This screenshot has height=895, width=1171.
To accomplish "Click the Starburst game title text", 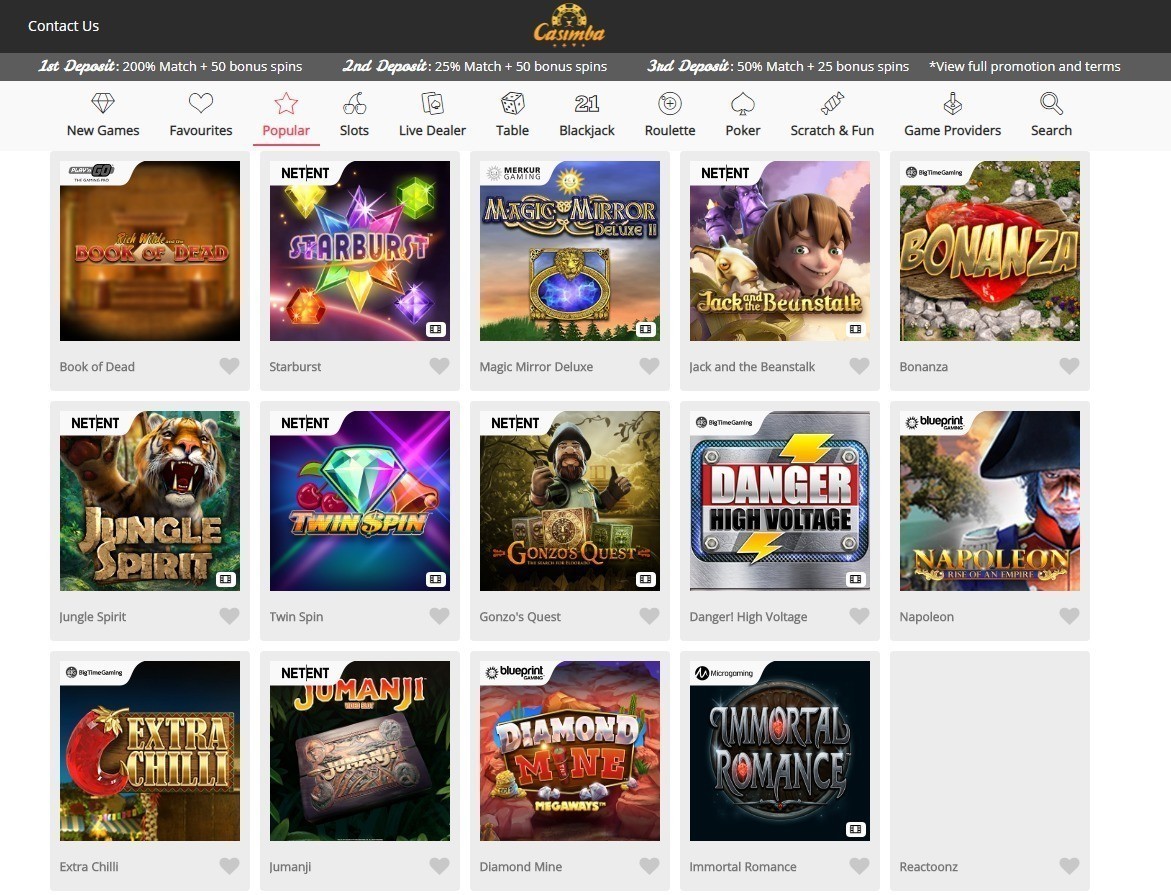I will [x=295, y=367].
